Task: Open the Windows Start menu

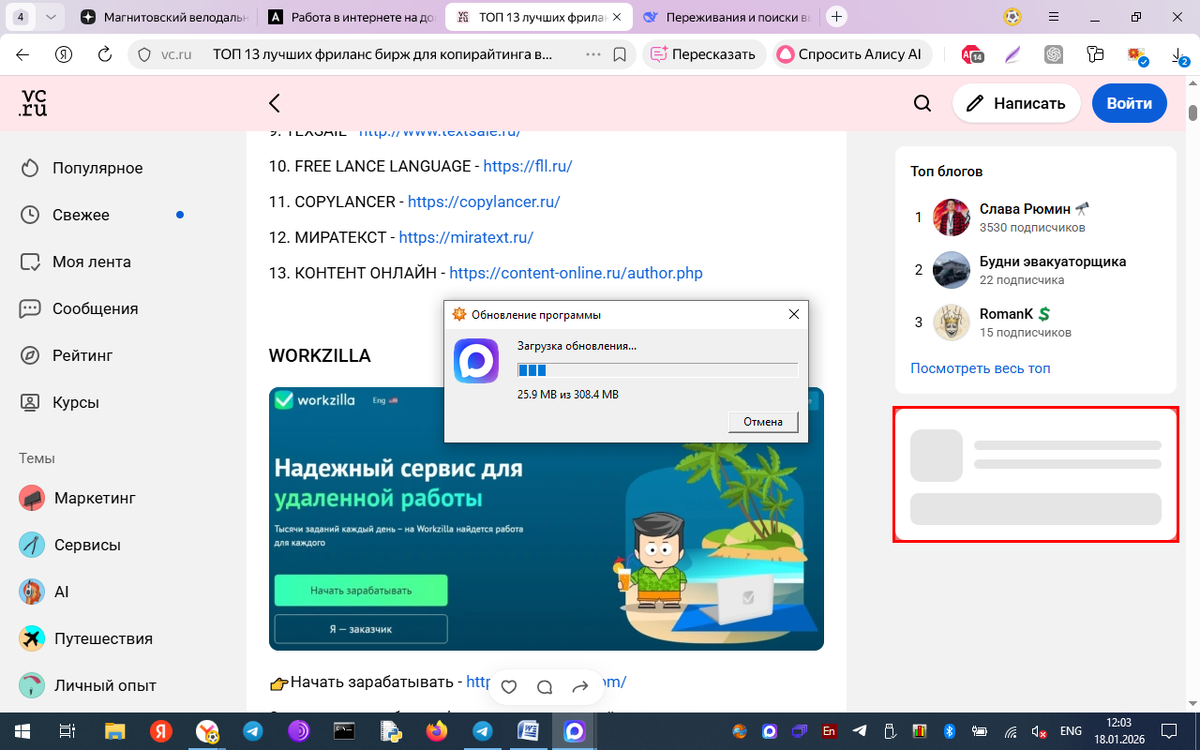Action: [20, 731]
